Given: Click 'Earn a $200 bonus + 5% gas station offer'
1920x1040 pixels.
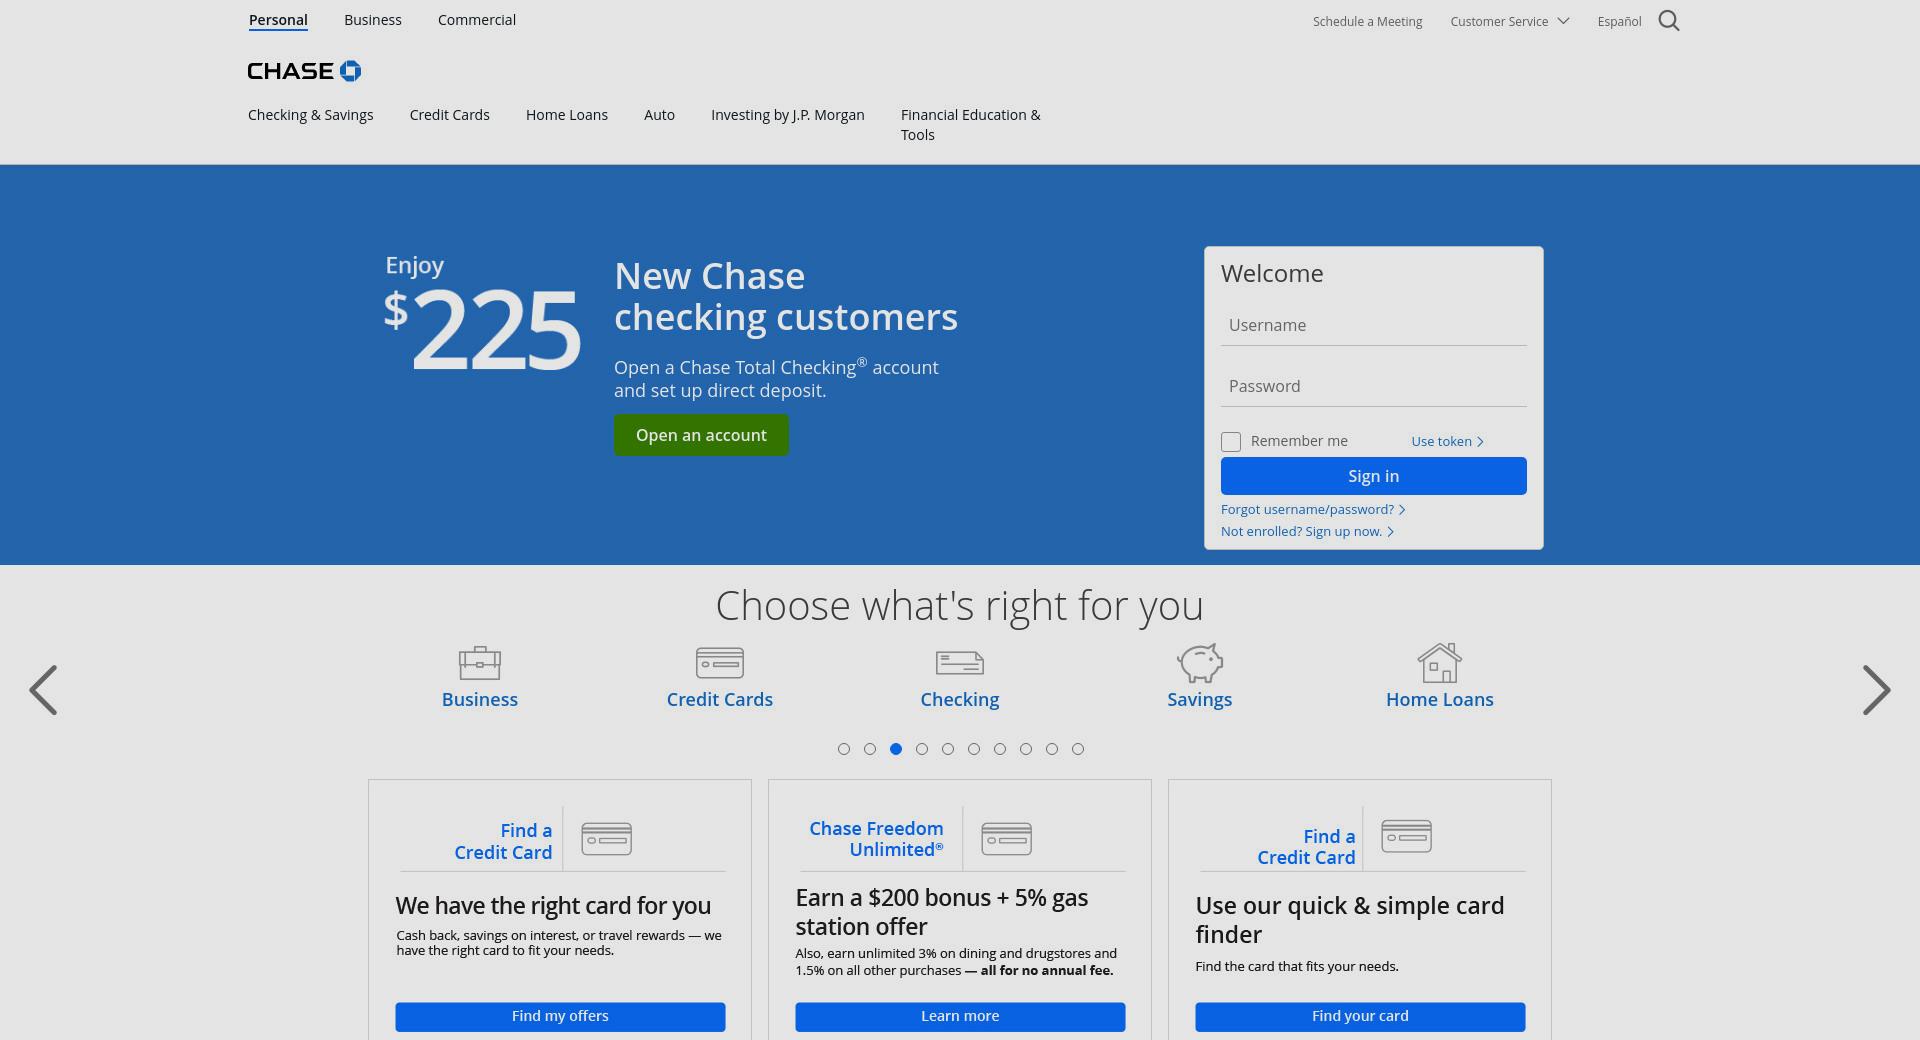Looking at the screenshot, I should coord(942,912).
